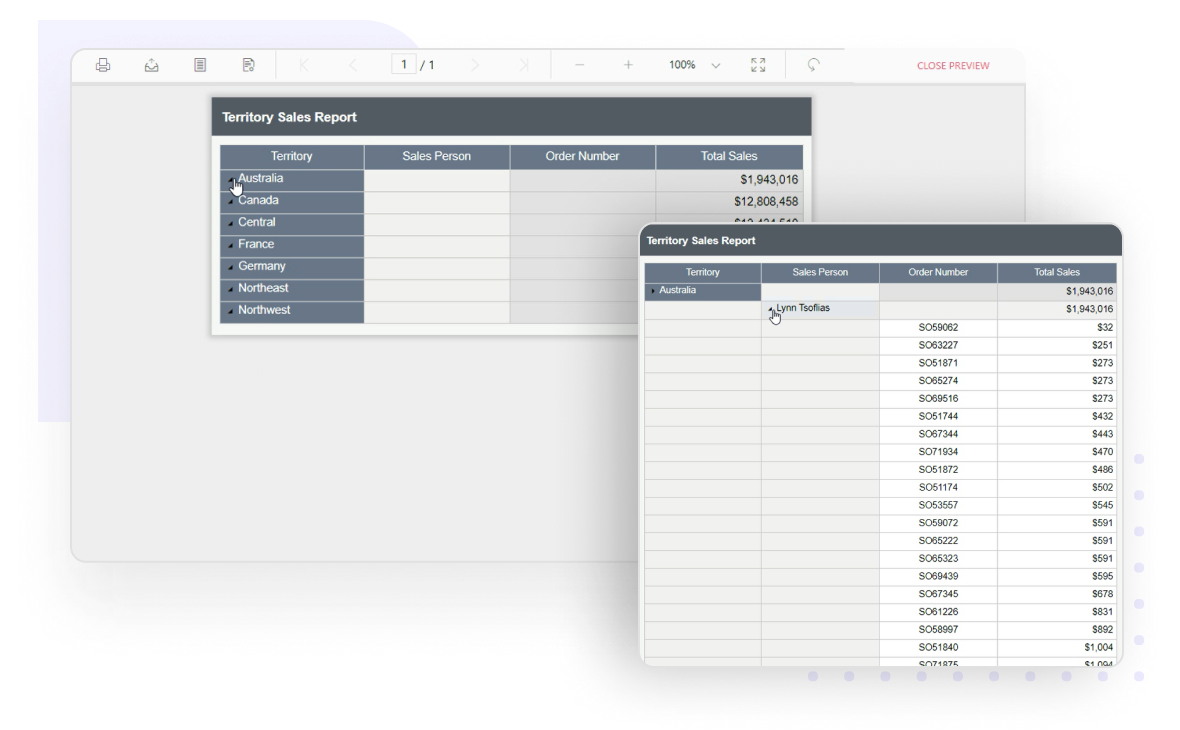Refresh the report preview
Screen dimensions: 1180x730
tap(814, 65)
